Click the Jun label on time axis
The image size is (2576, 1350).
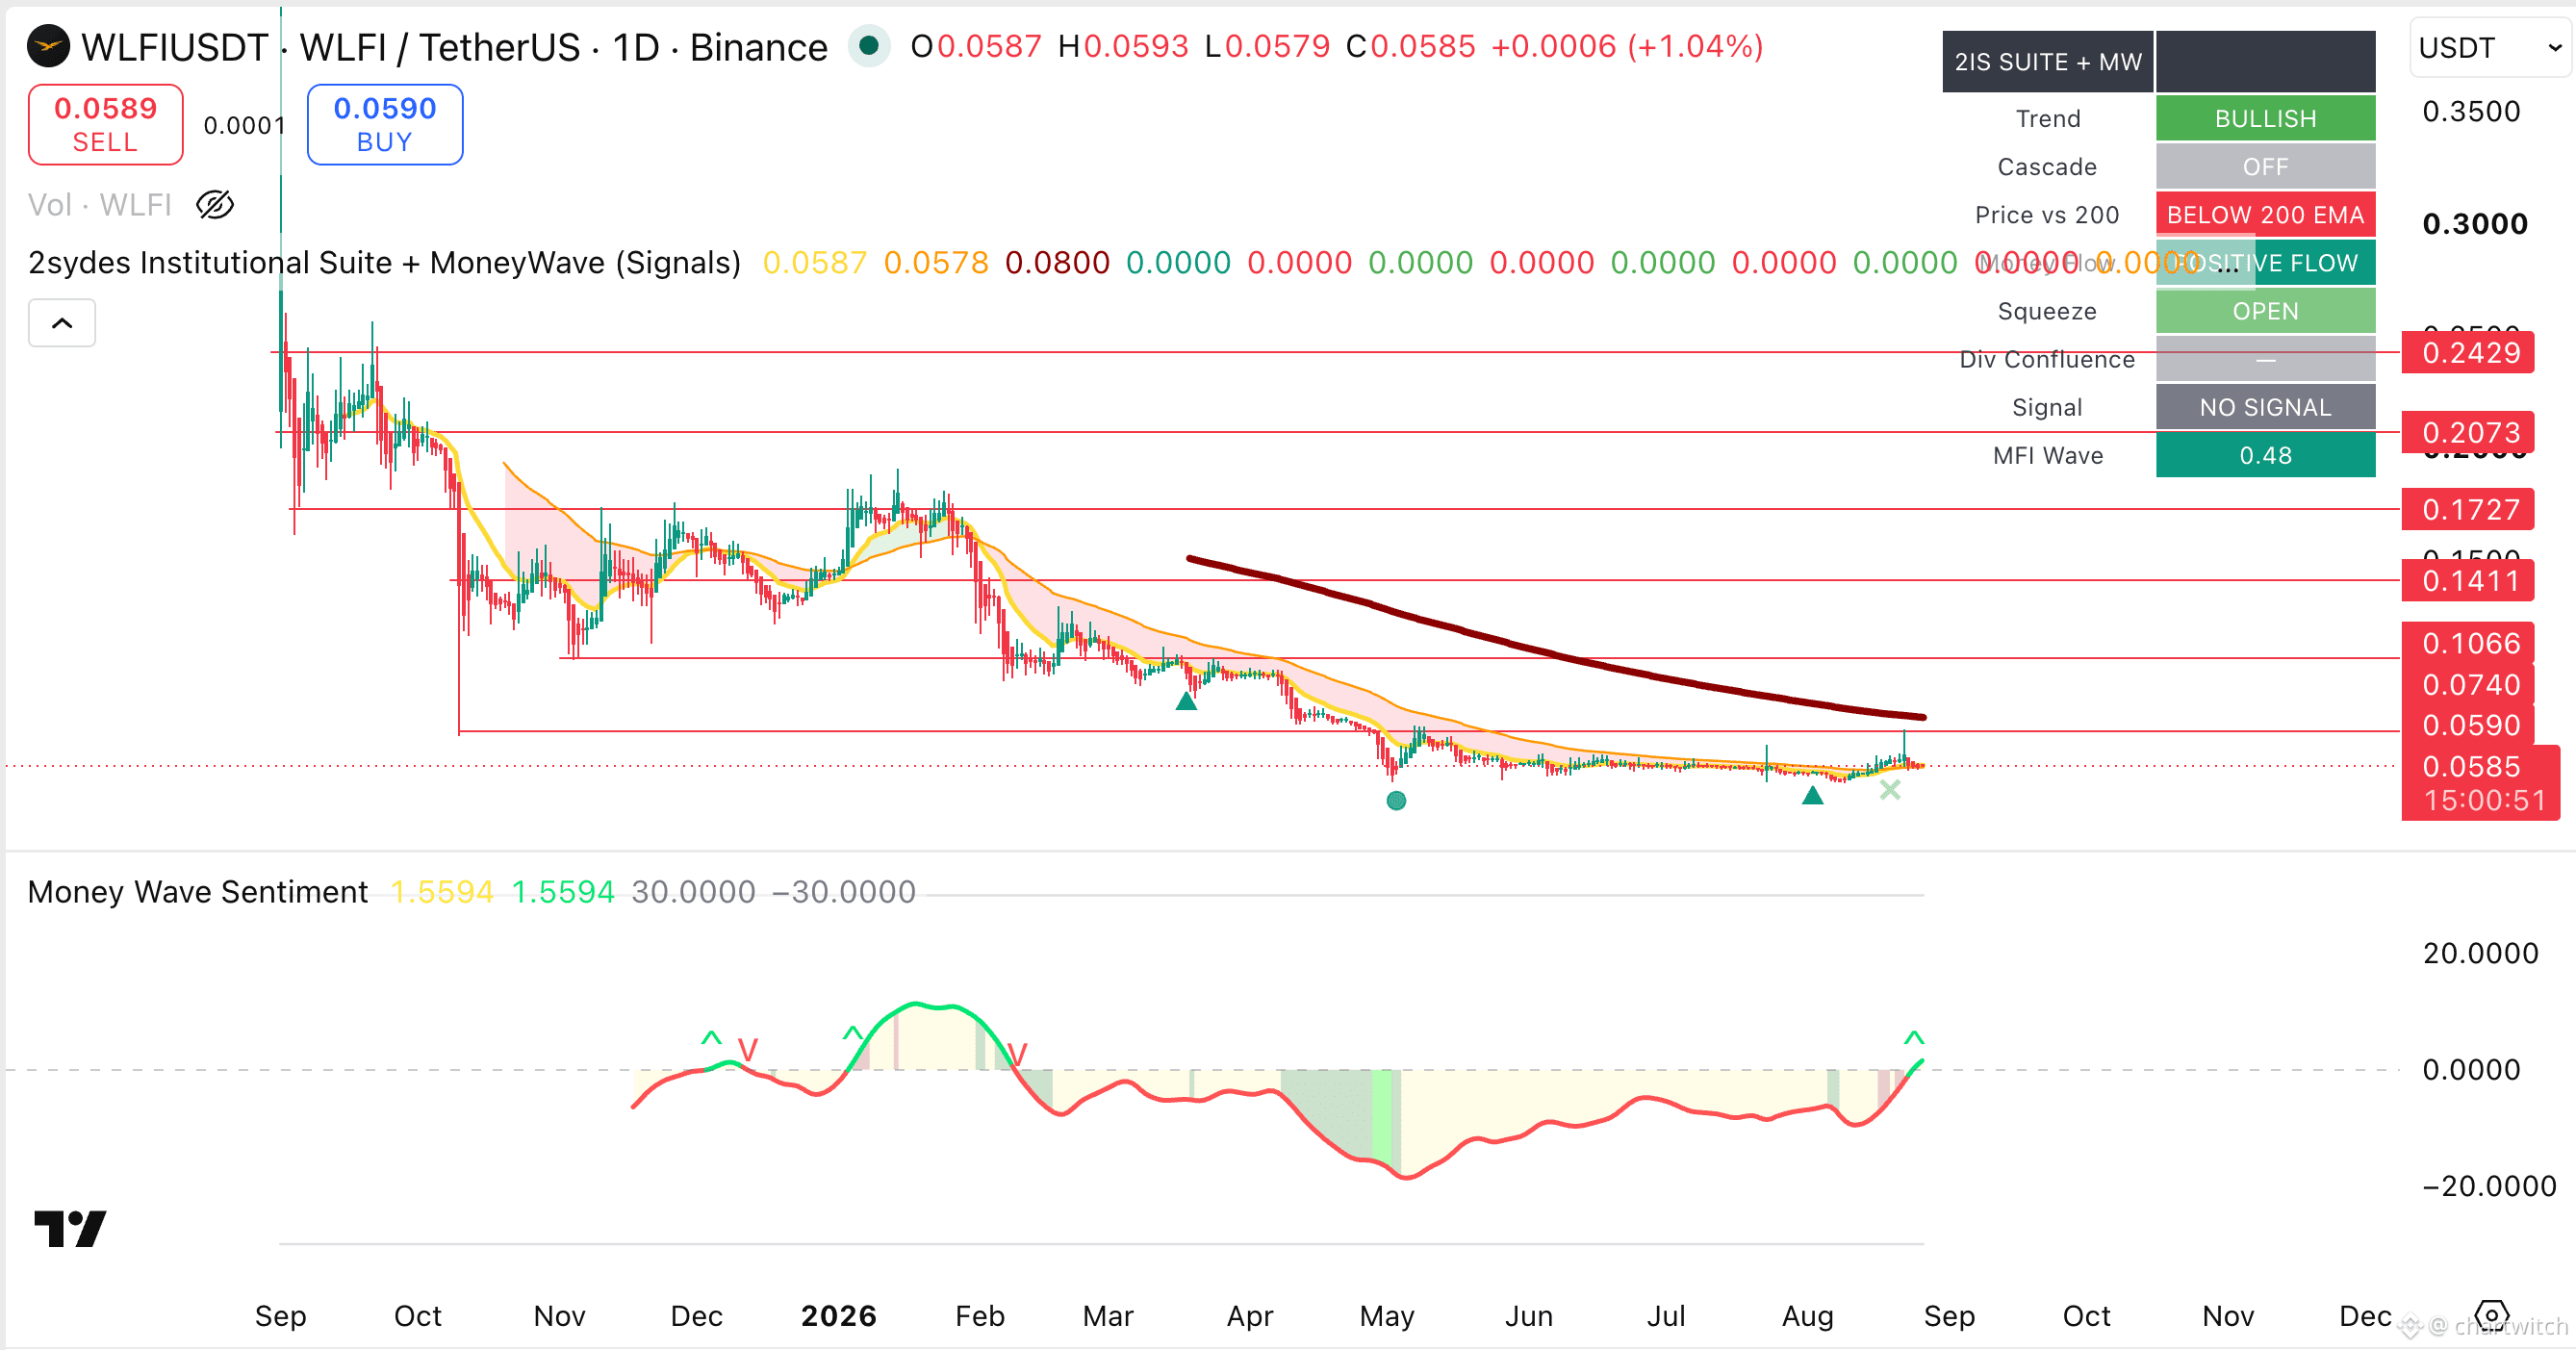point(1529,1315)
